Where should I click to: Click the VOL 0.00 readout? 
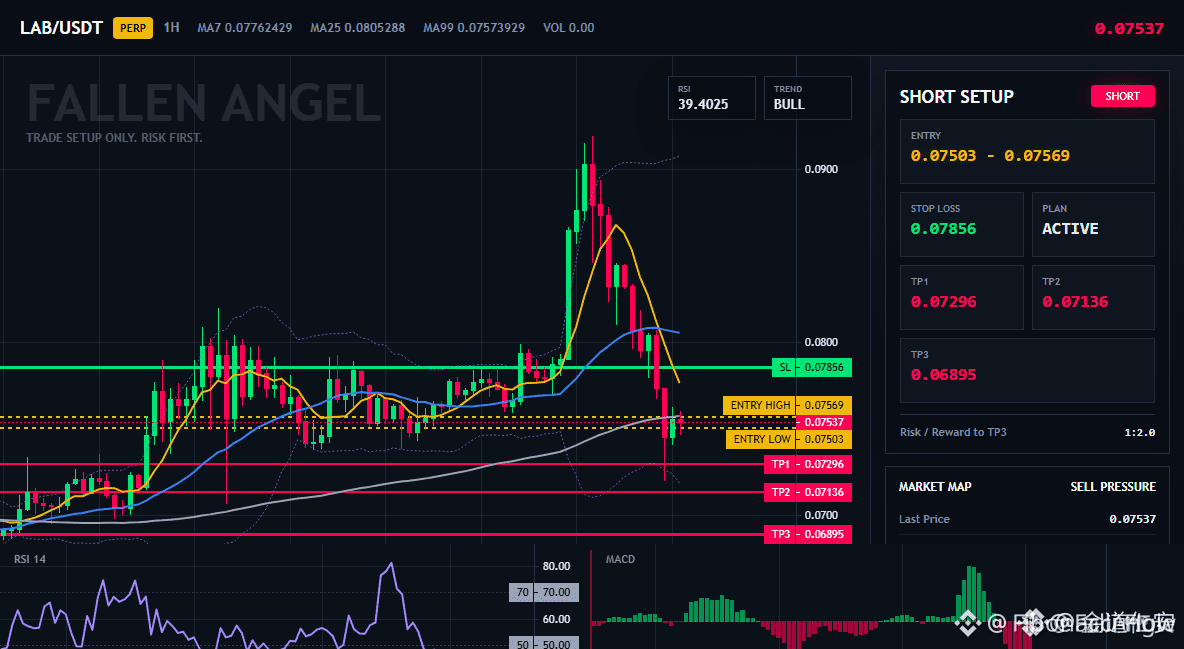coord(569,28)
